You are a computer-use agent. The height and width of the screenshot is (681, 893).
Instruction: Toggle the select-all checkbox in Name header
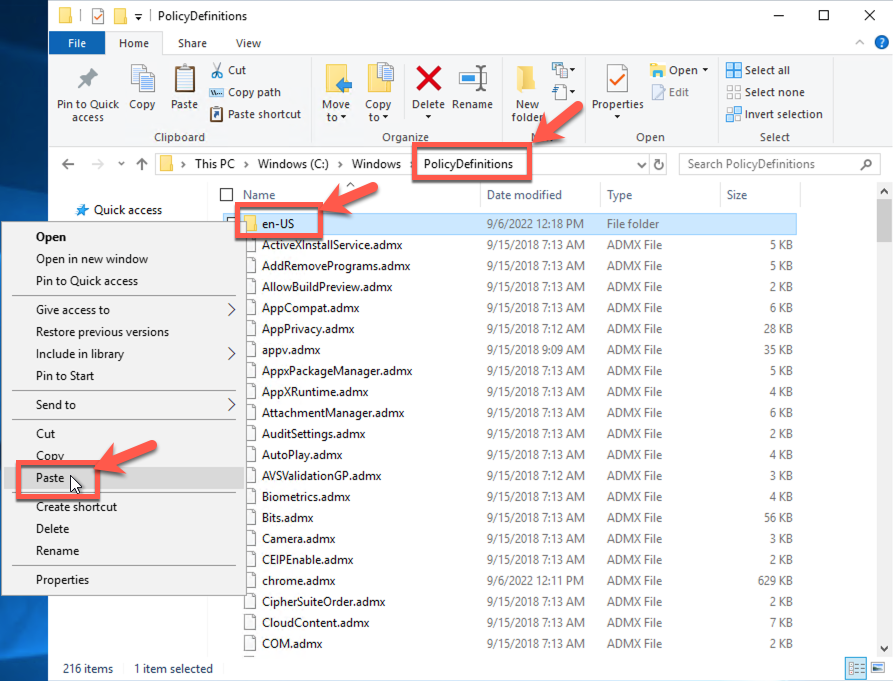coord(226,195)
